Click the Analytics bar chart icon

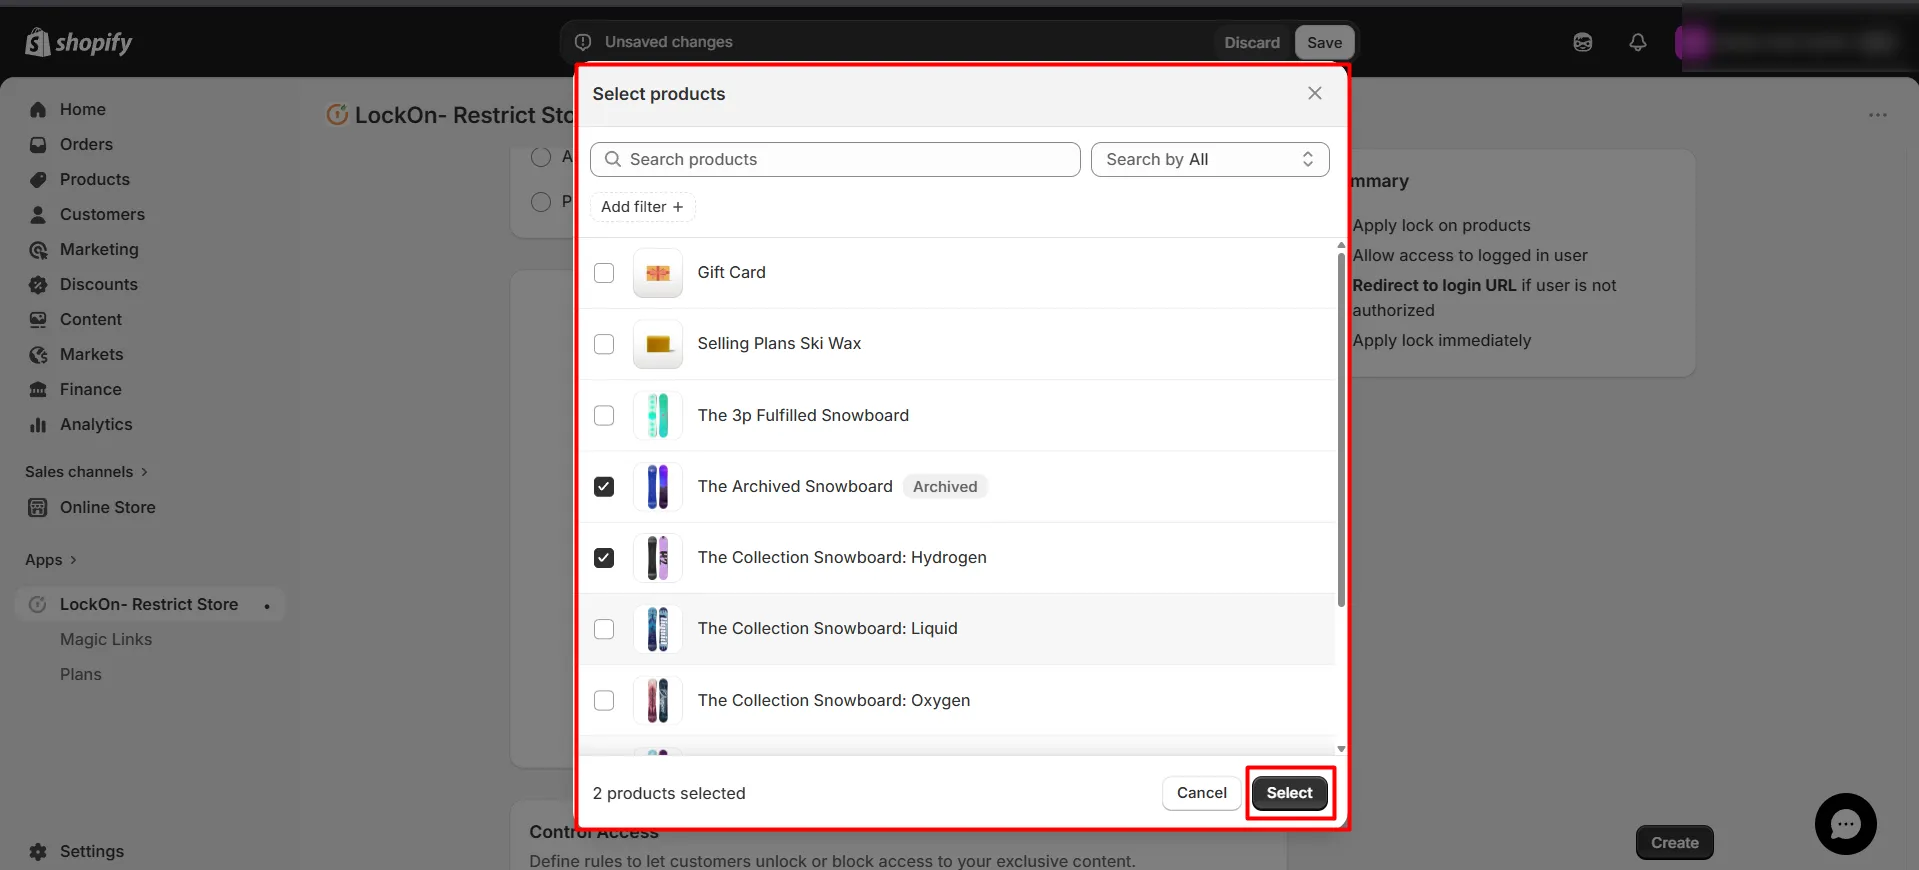[x=38, y=425]
